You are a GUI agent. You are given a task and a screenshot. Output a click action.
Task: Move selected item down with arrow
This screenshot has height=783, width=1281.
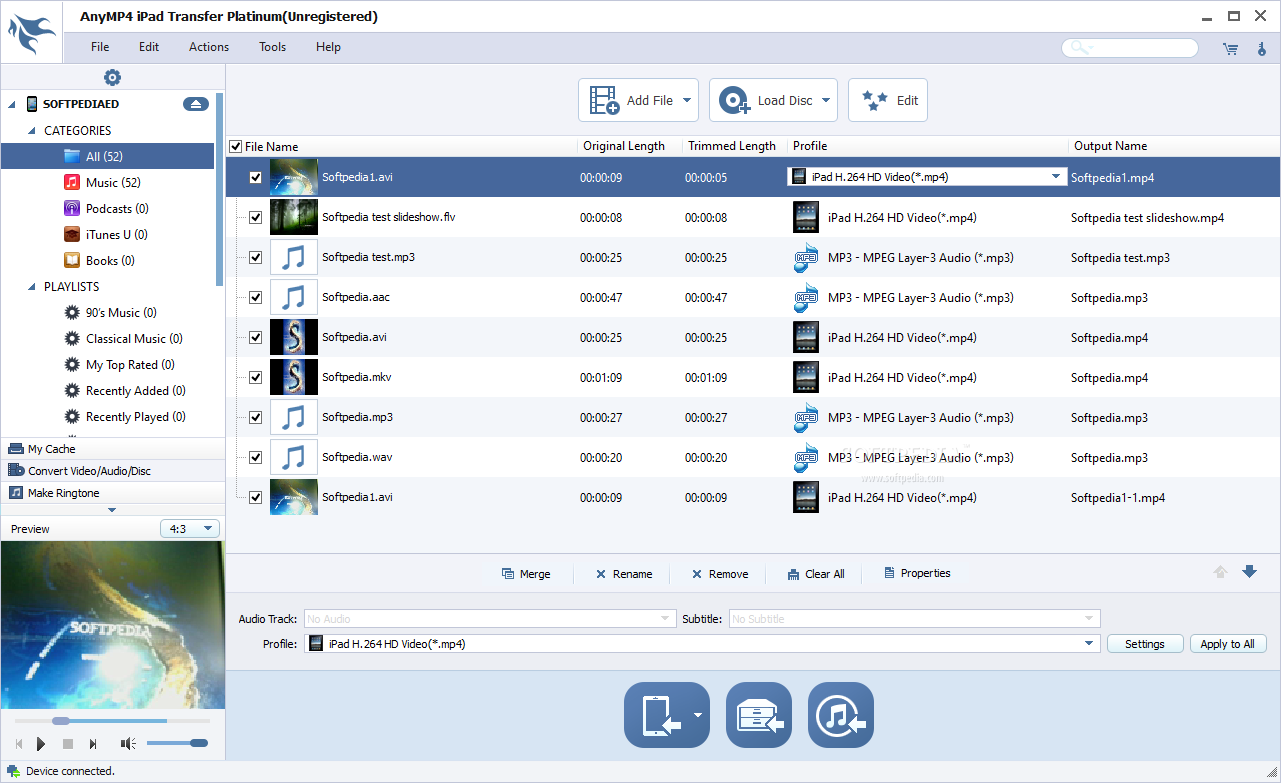1249,572
